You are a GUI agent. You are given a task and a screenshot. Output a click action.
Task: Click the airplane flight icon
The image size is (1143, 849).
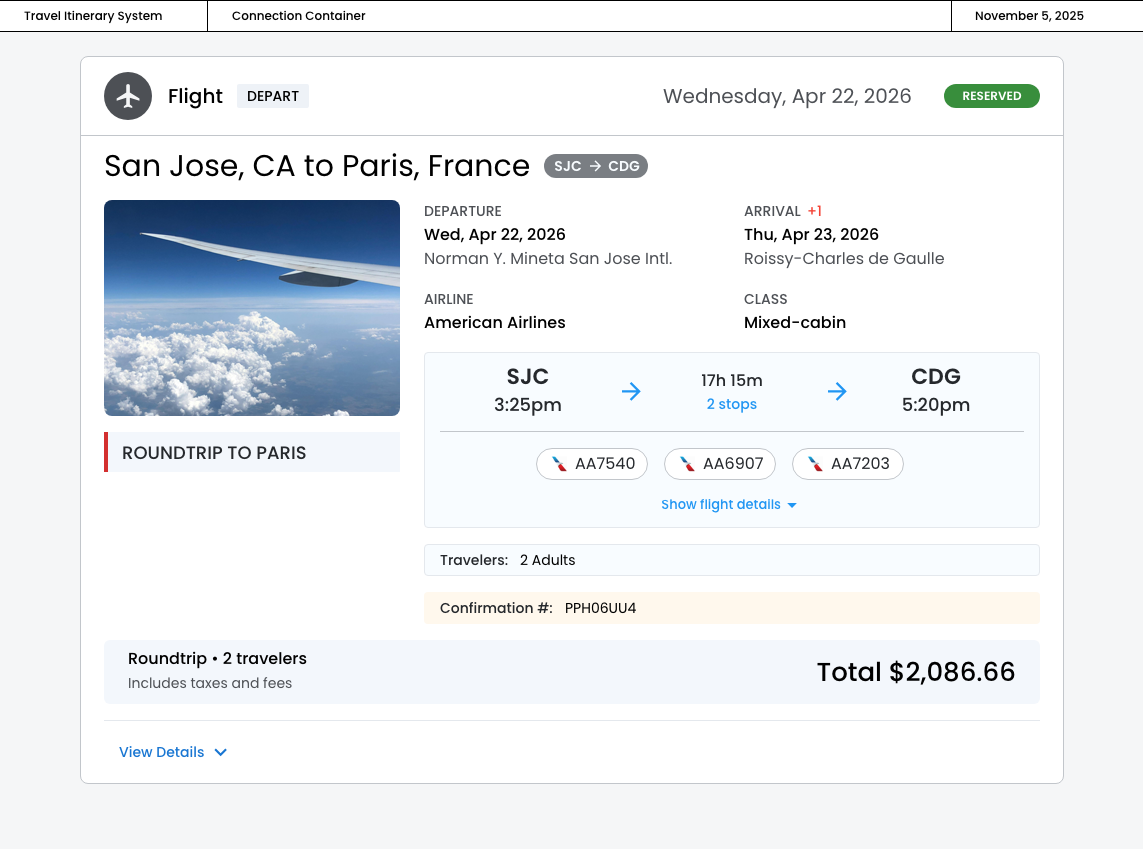click(128, 96)
